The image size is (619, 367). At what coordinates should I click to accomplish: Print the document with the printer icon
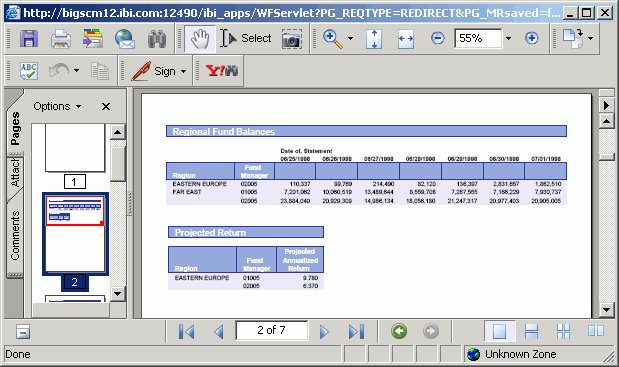click(x=61, y=39)
